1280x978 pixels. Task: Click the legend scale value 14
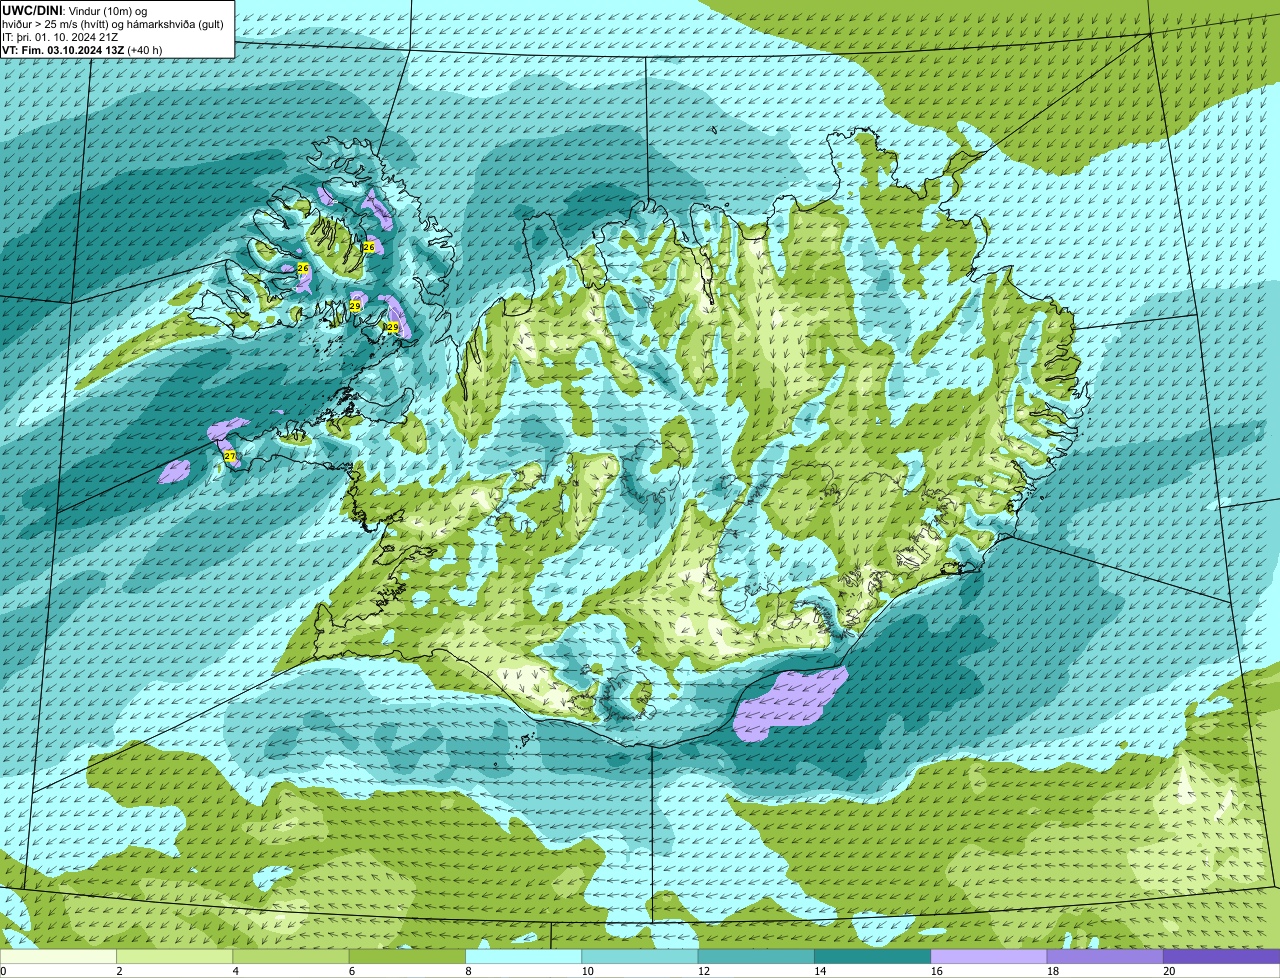point(820,971)
